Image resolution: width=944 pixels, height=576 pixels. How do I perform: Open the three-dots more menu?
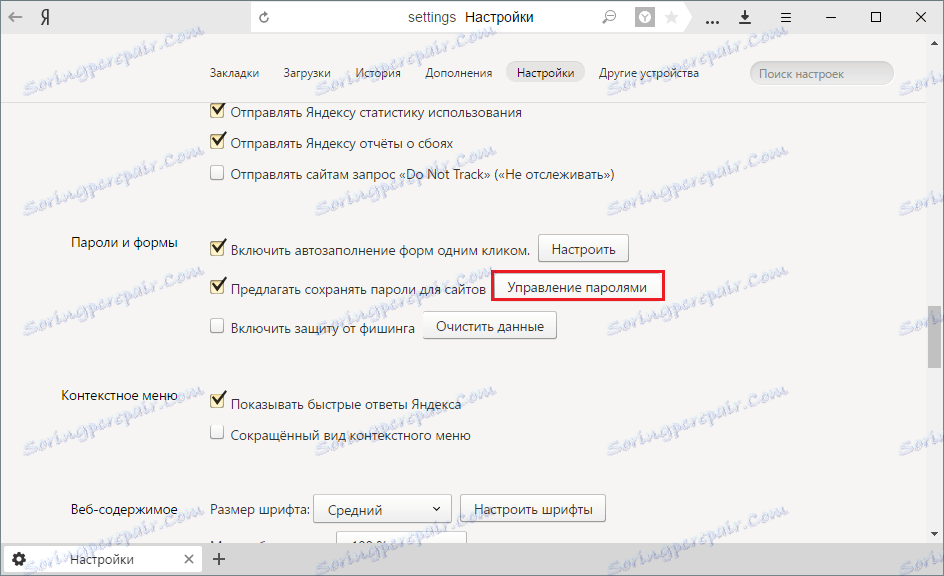click(x=712, y=22)
